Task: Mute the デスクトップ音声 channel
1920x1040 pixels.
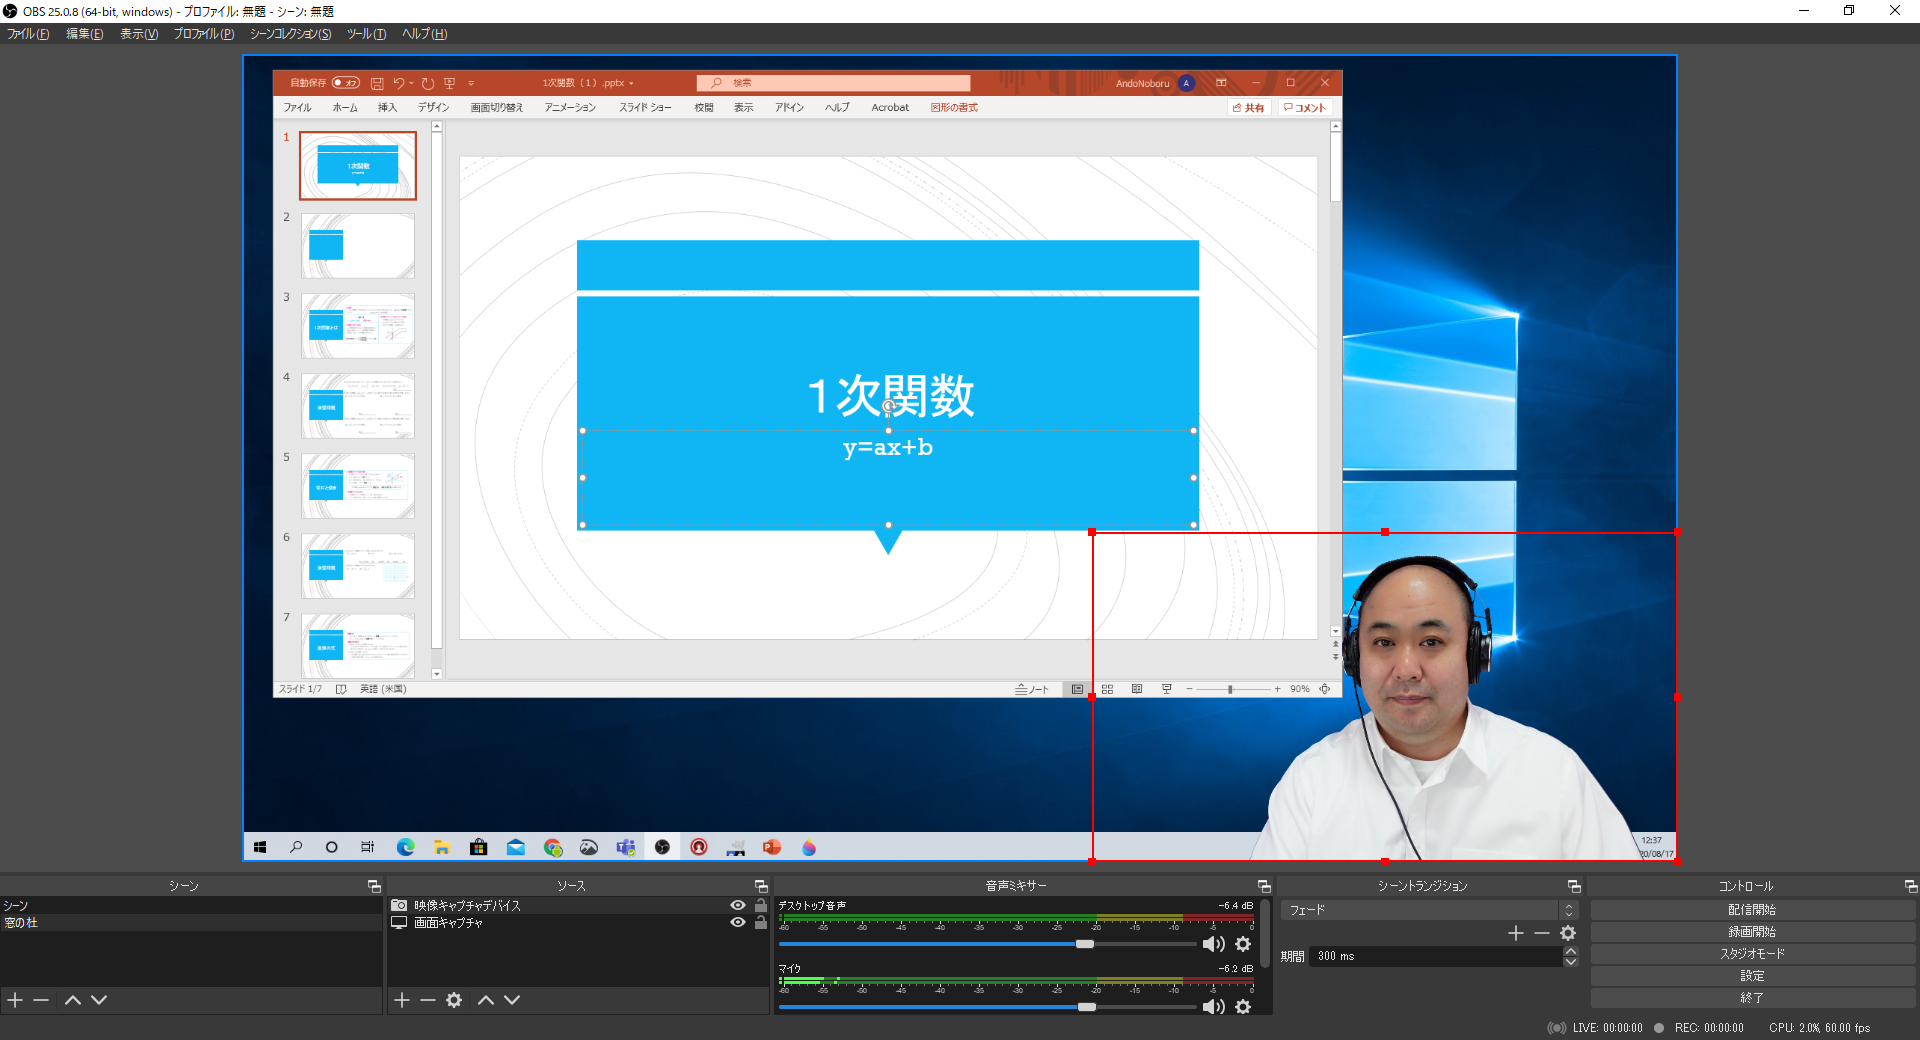Action: point(1214,944)
